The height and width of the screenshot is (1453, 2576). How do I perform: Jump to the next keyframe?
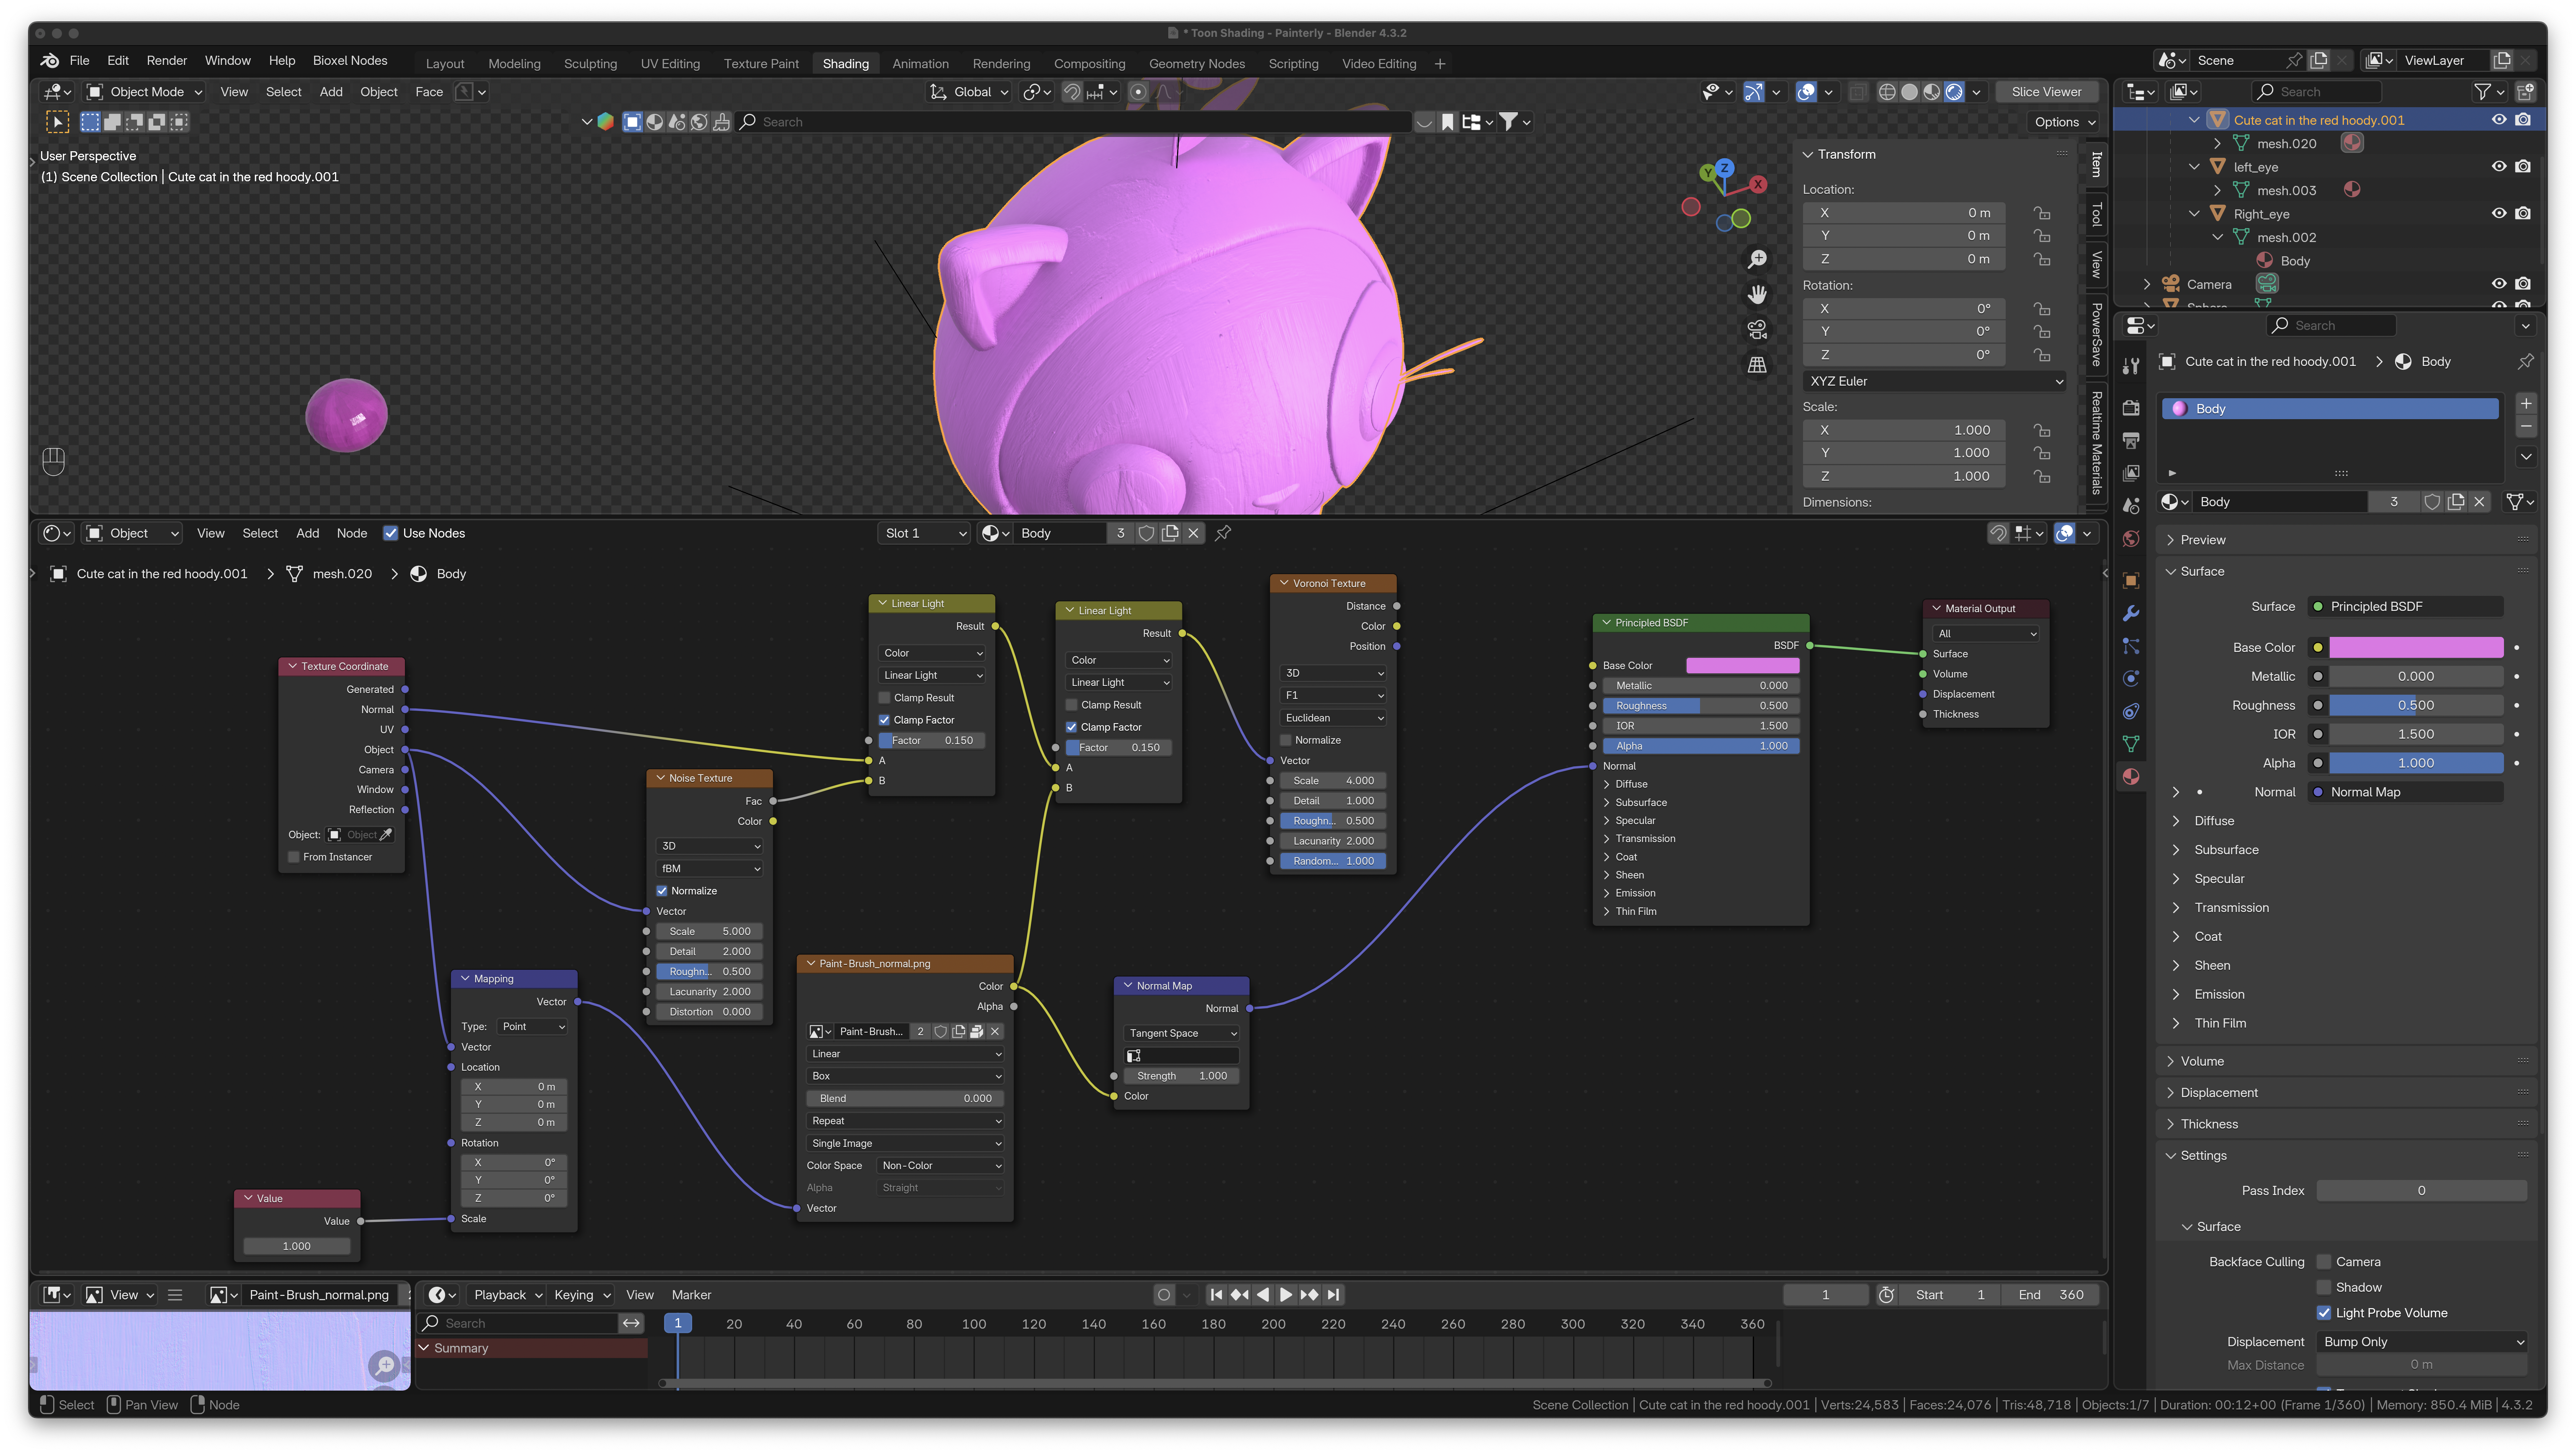(1309, 1295)
